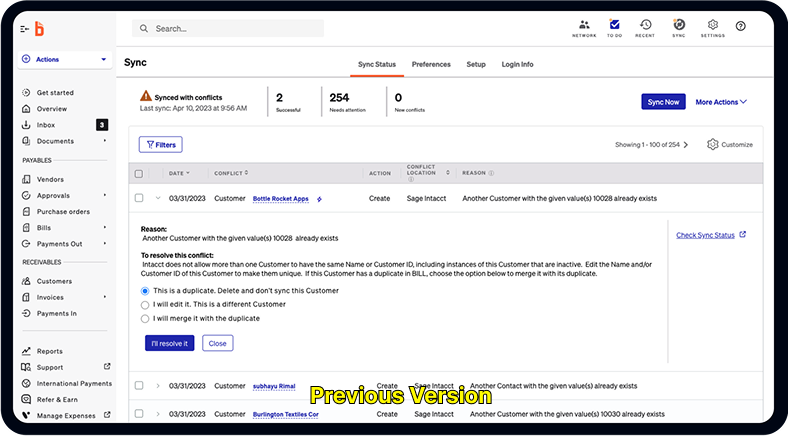Image resolution: width=788 pixels, height=436 pixels.
Task: Open Bills in sidebar
Action: [x=44, y=228]
